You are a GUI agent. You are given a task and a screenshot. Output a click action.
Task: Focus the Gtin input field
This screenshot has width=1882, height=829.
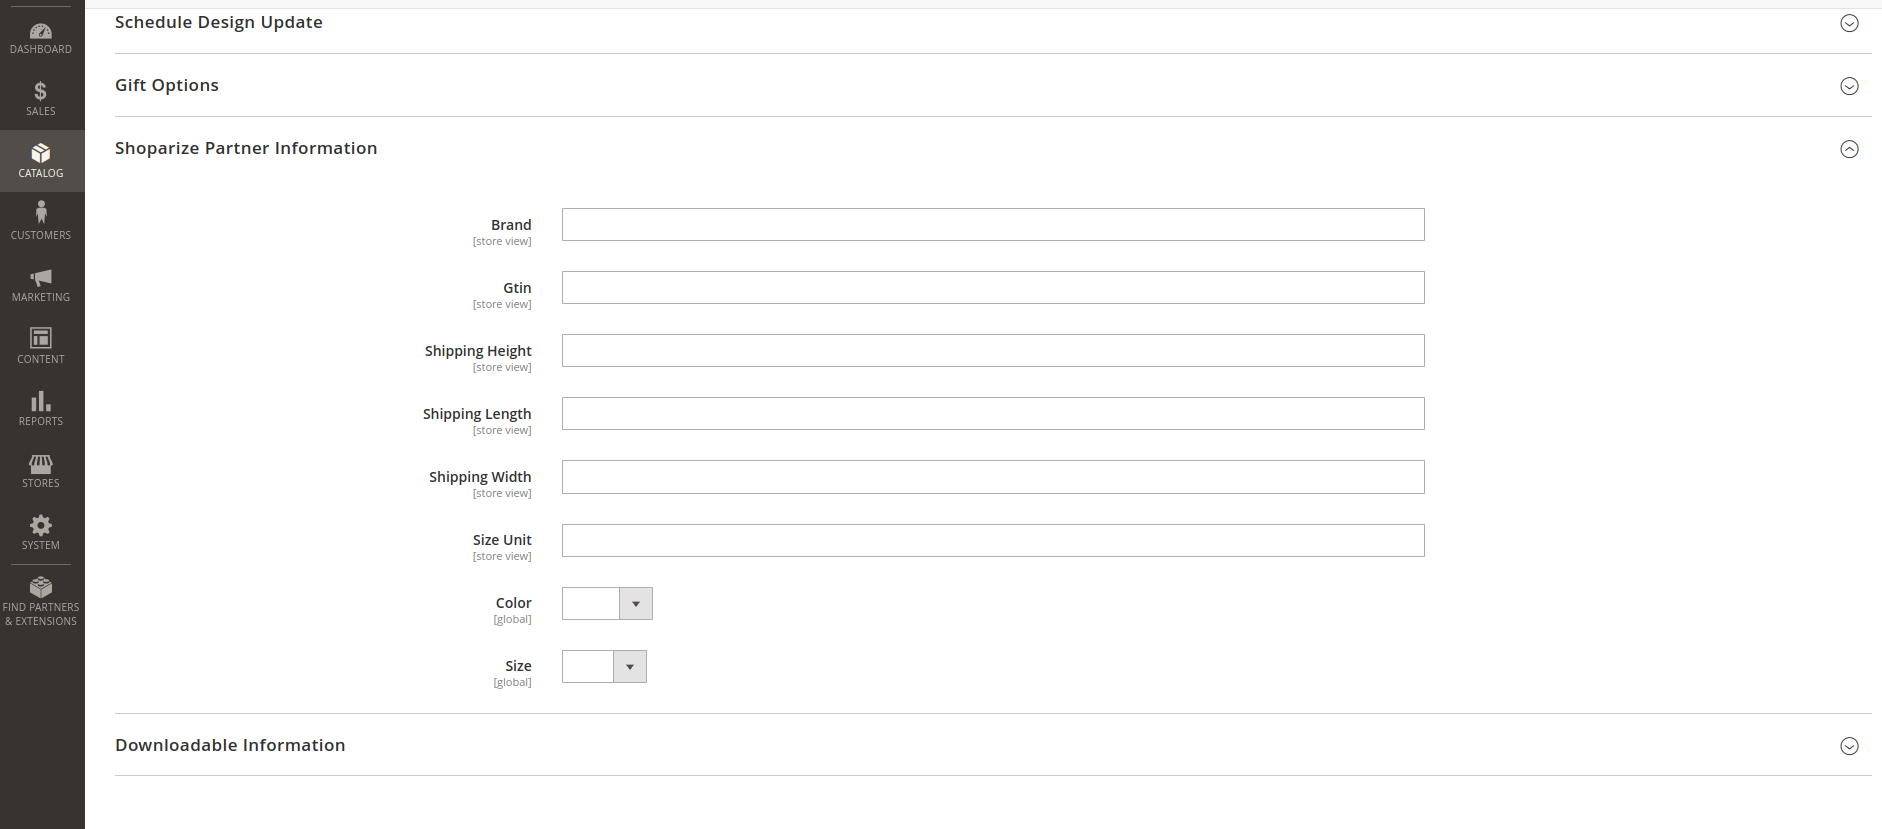point(992,288)
